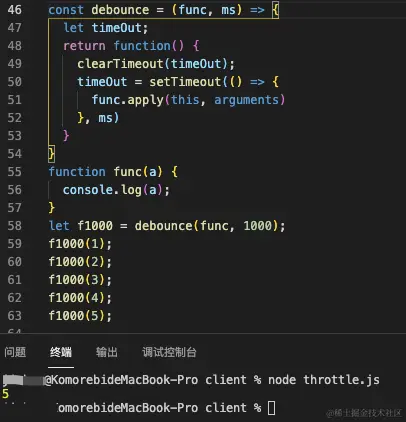Click the terminal output number 5
406x422 pixels.
(5, 394)
